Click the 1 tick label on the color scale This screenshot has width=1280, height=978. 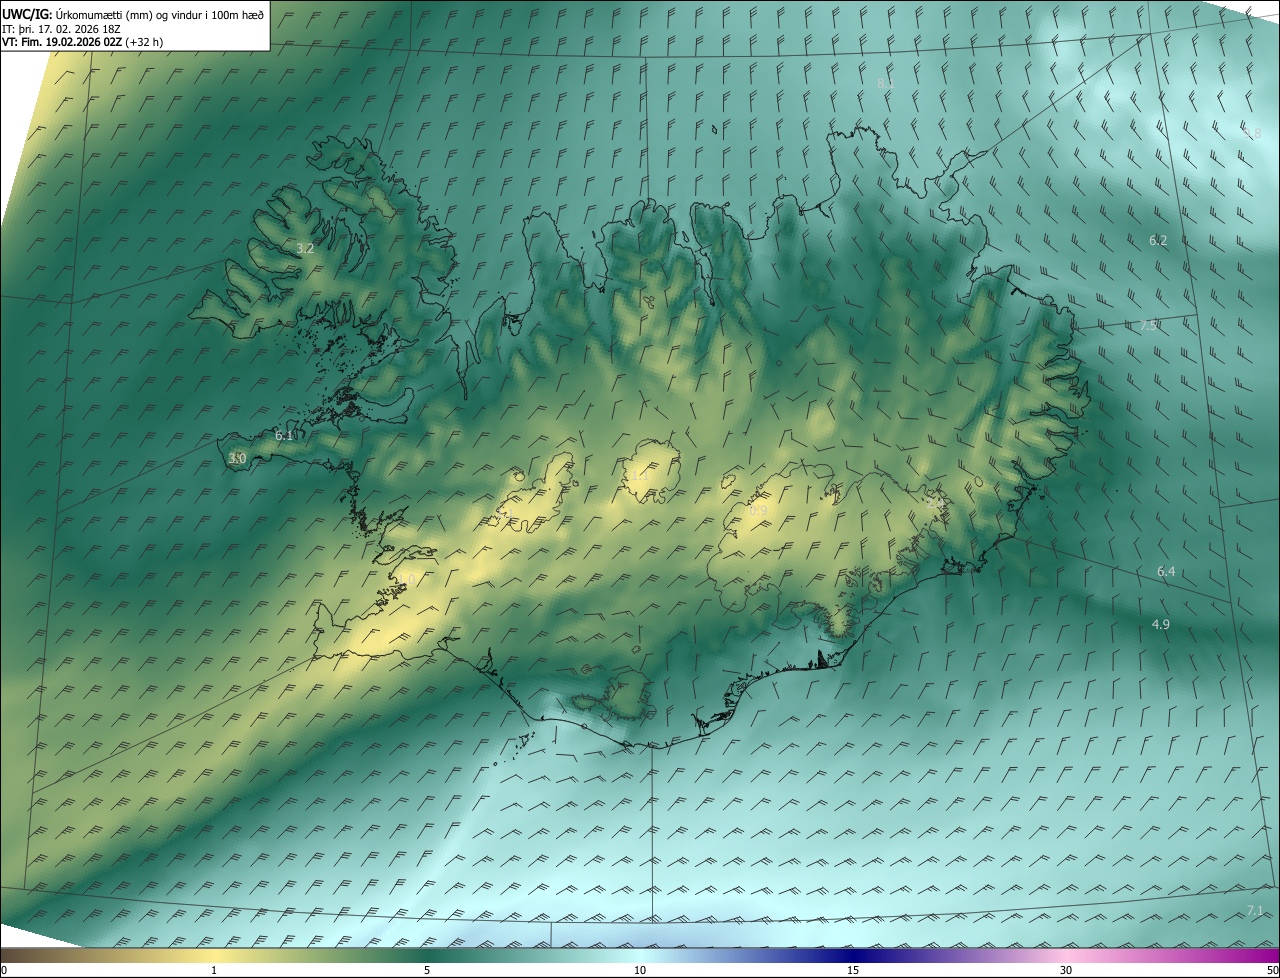pos(214,970)
